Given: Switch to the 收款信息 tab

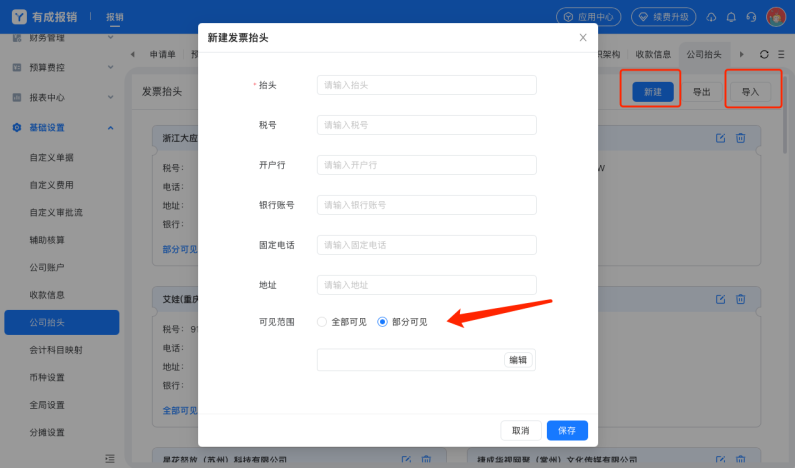Looking at the screenshot, I should [x=653, y=54].
